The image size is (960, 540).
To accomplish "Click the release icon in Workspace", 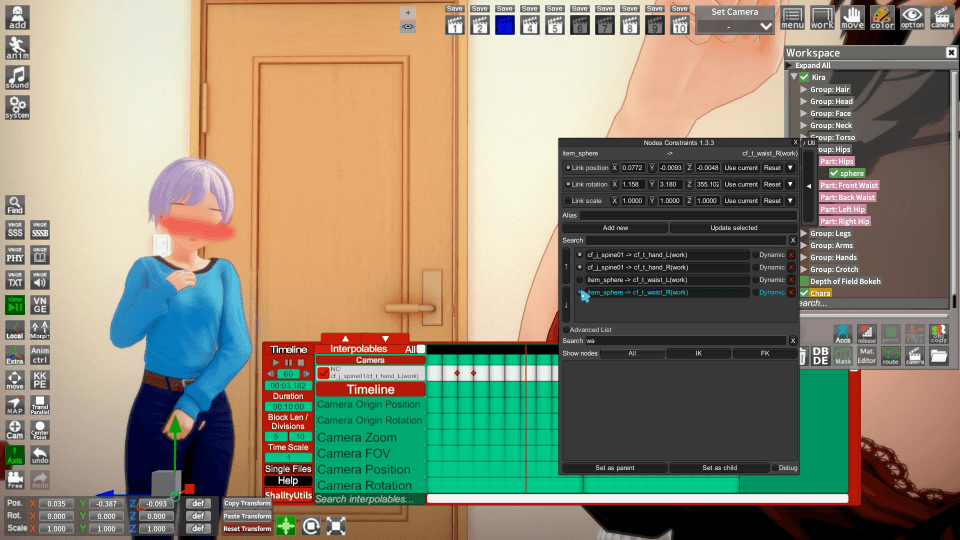I will pyautogui.click(x=866, y=334).
